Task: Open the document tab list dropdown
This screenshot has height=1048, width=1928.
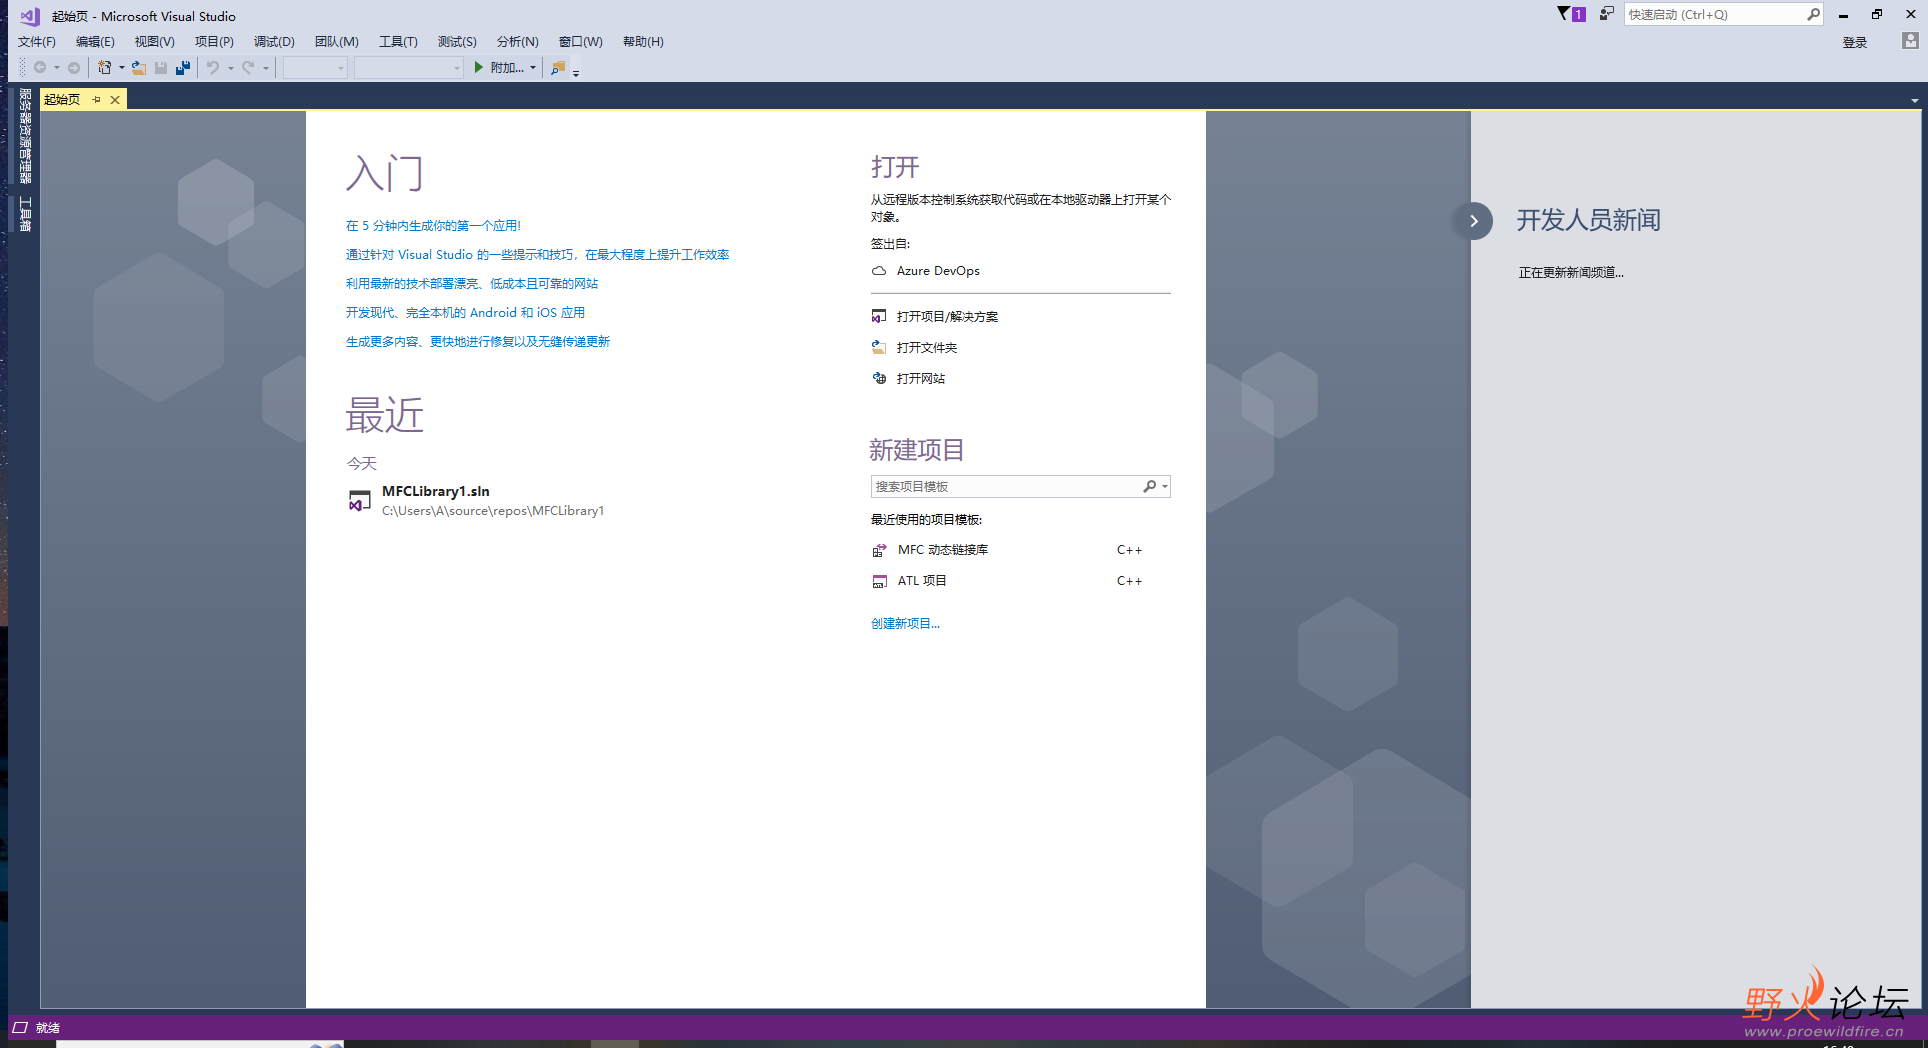Action: pos(1915,101)
